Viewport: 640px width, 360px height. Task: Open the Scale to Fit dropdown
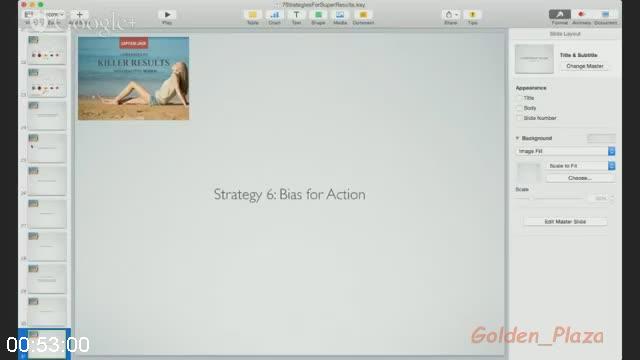pyautogui.click(x=580, y=166)
